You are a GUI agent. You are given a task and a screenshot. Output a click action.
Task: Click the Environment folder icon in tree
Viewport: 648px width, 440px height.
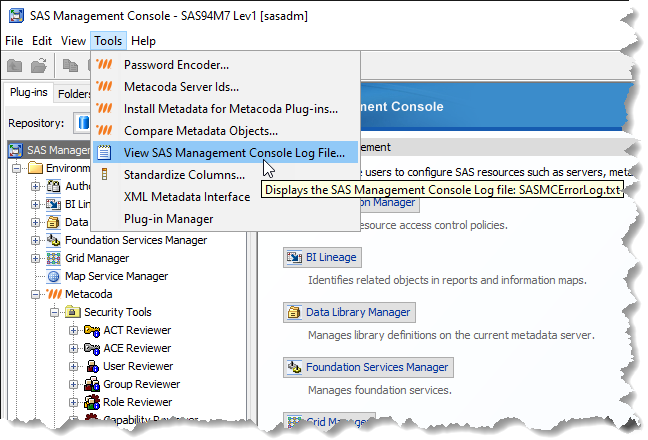(x=36, y=168)
